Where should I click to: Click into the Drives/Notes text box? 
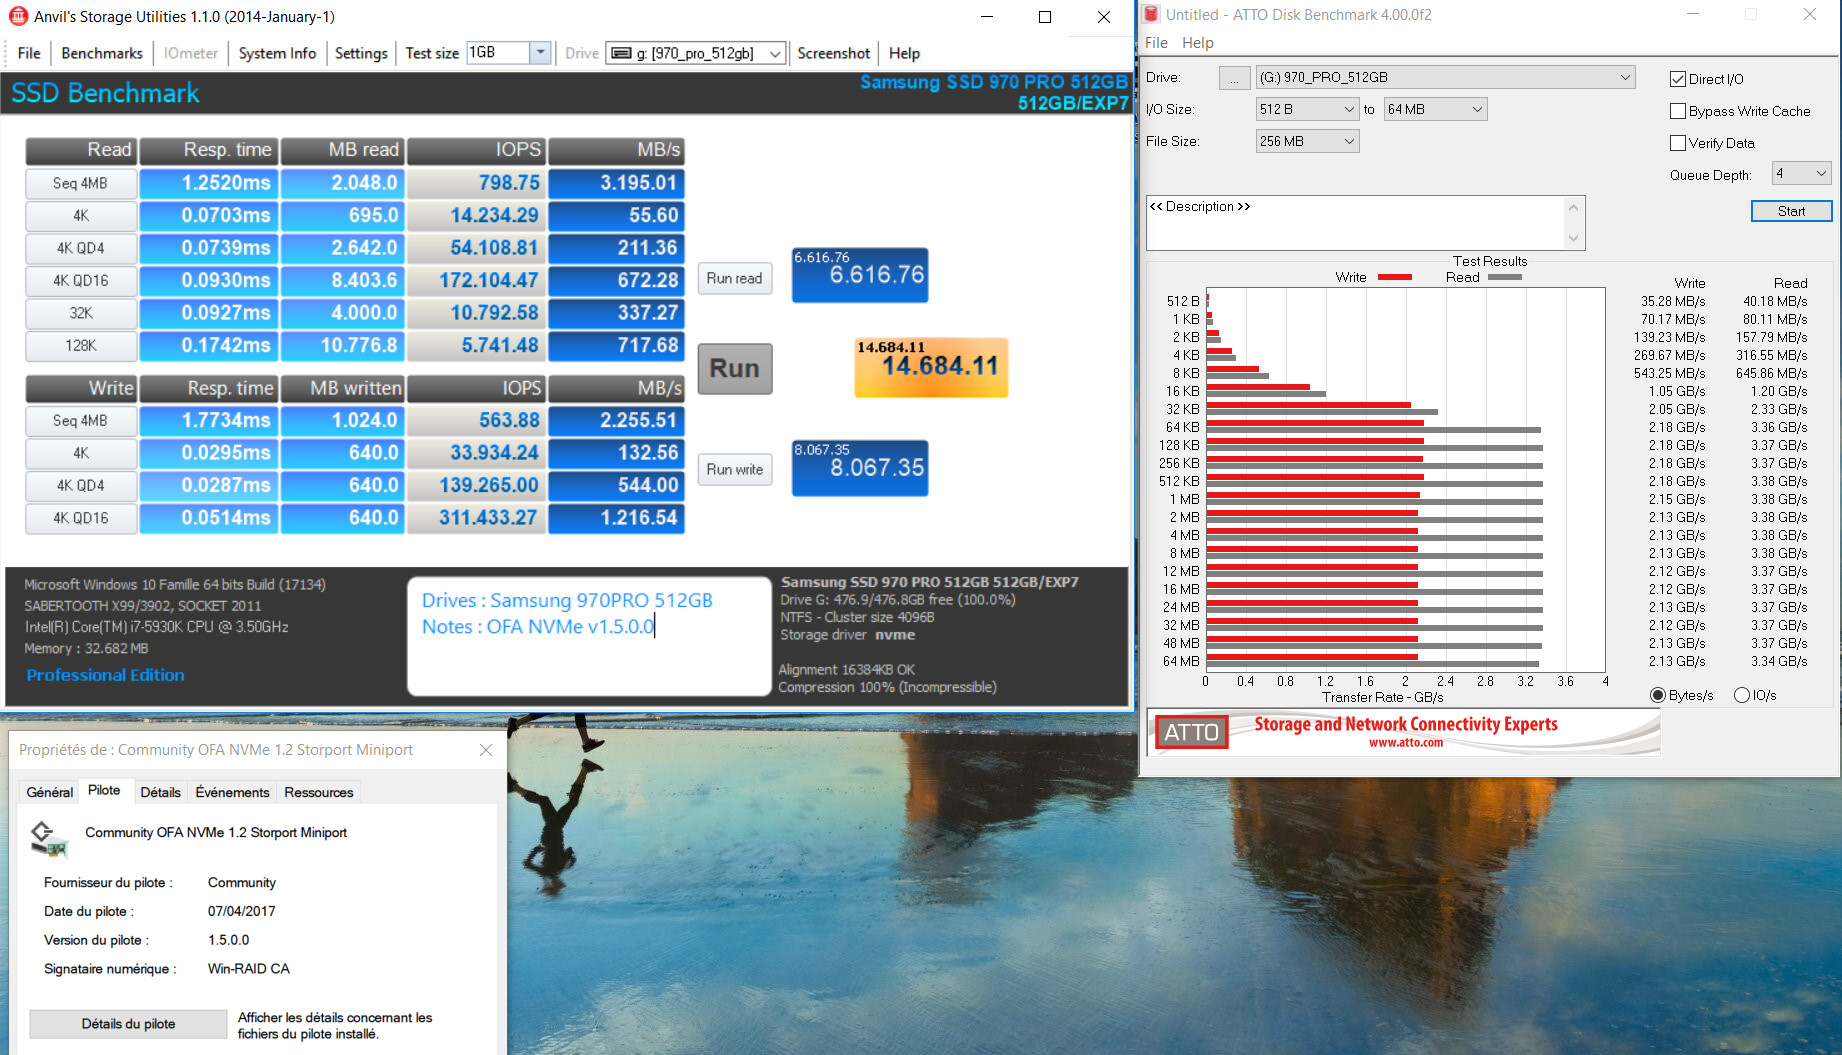click(x=589, y=636)
